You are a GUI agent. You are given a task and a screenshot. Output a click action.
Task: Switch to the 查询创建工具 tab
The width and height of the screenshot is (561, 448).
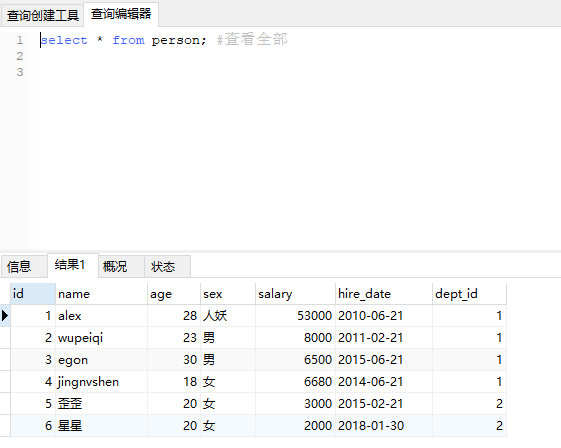[x=43, y=16]
